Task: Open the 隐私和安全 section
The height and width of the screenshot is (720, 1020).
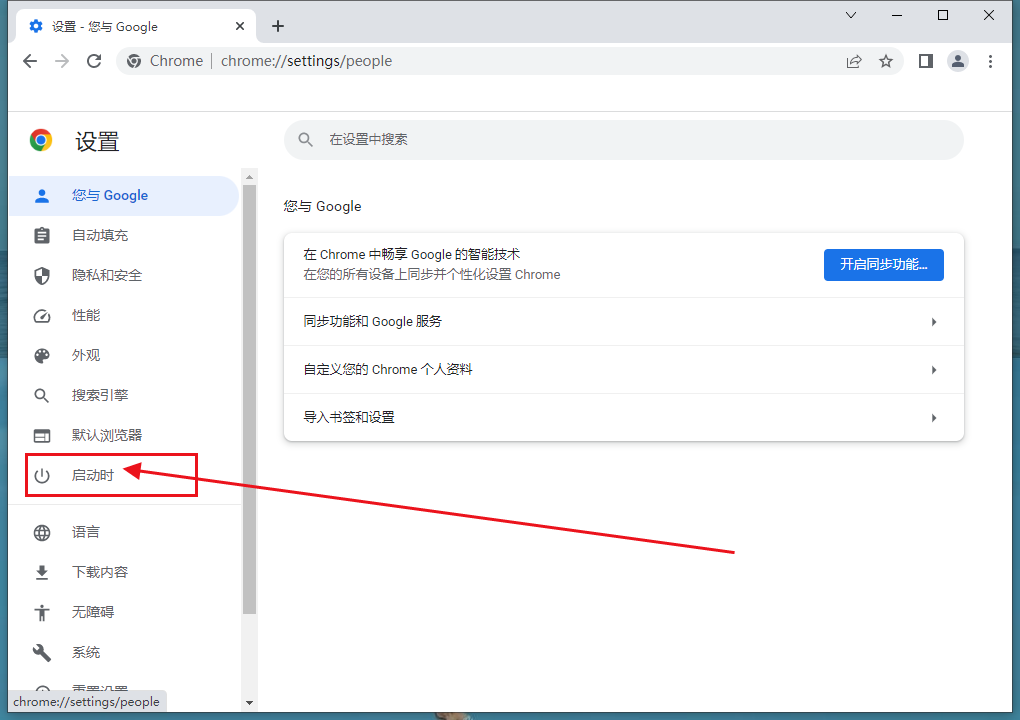Action: pos(124,276)
